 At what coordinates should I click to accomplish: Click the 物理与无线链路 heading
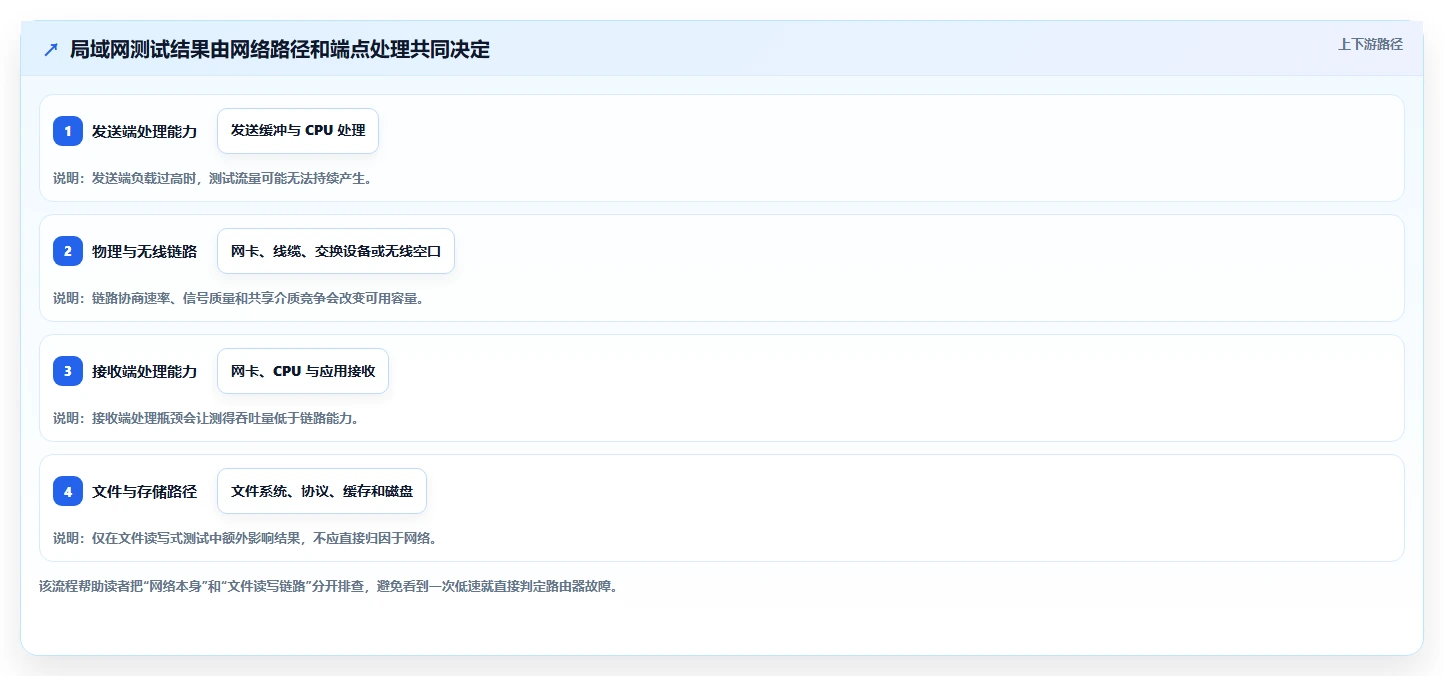[145, 251]
